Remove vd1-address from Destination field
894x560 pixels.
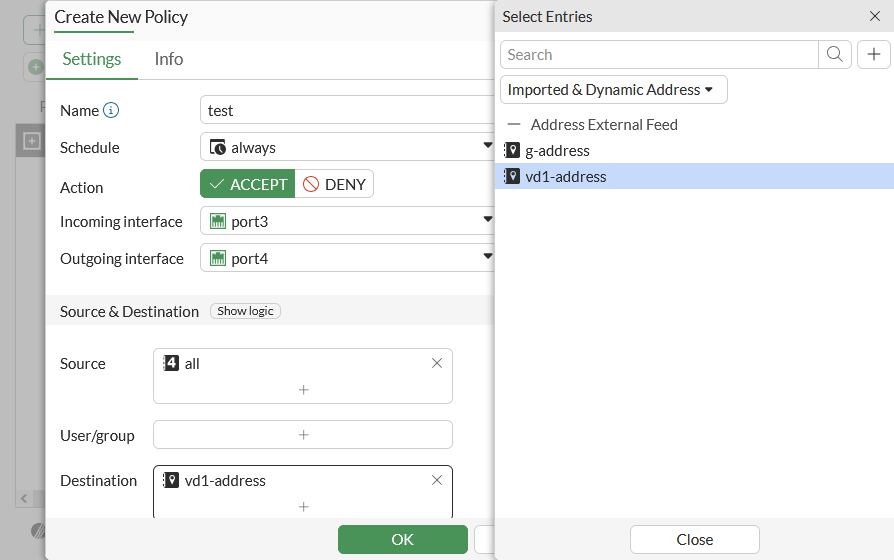(x=436, y=481)
